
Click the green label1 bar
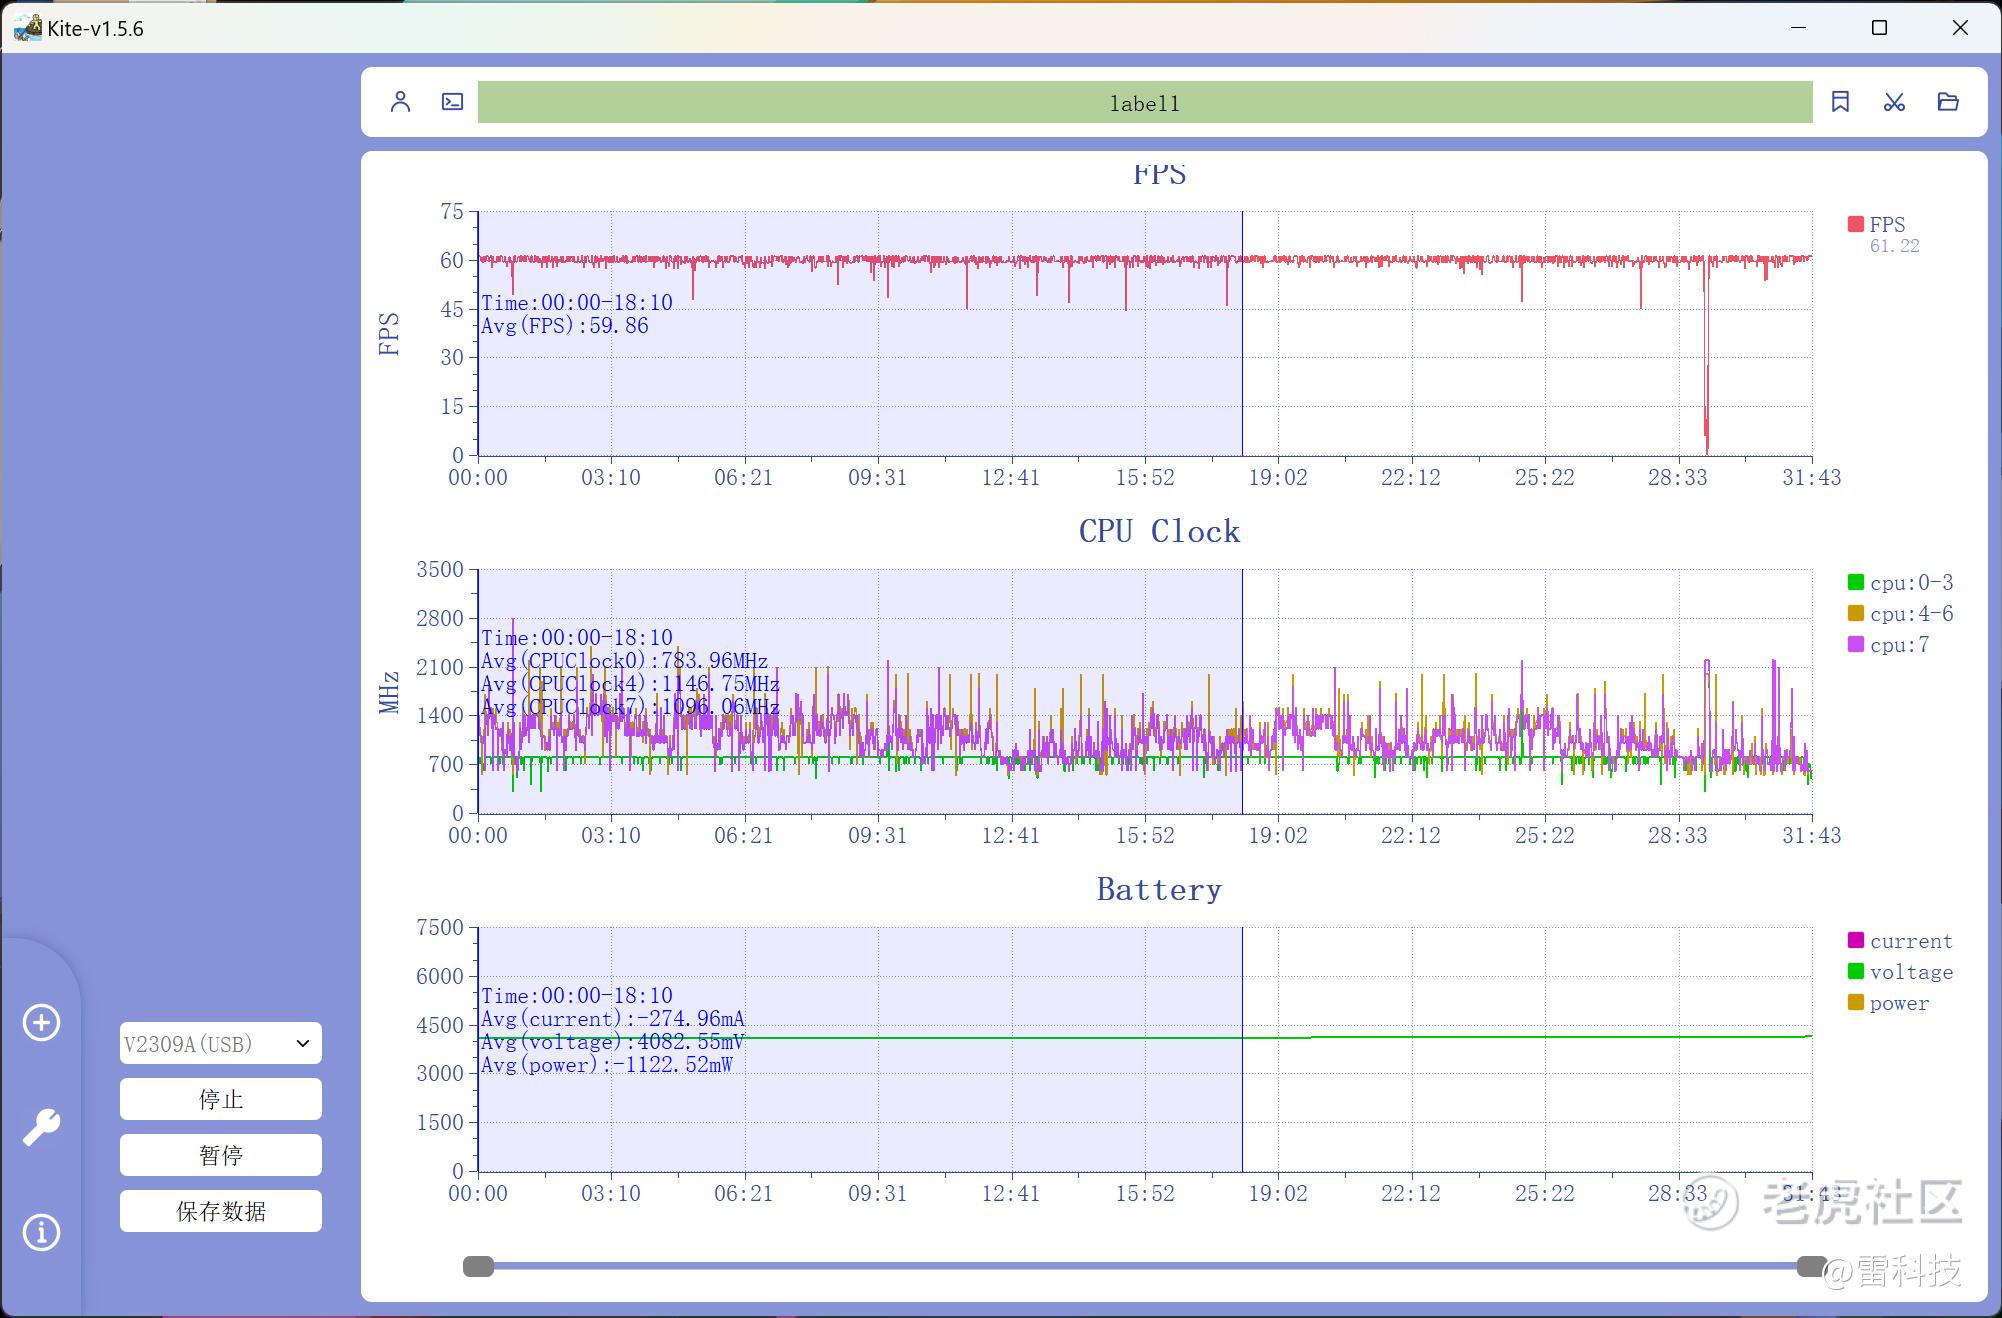pyautogui.click(x=1144, y=103)
